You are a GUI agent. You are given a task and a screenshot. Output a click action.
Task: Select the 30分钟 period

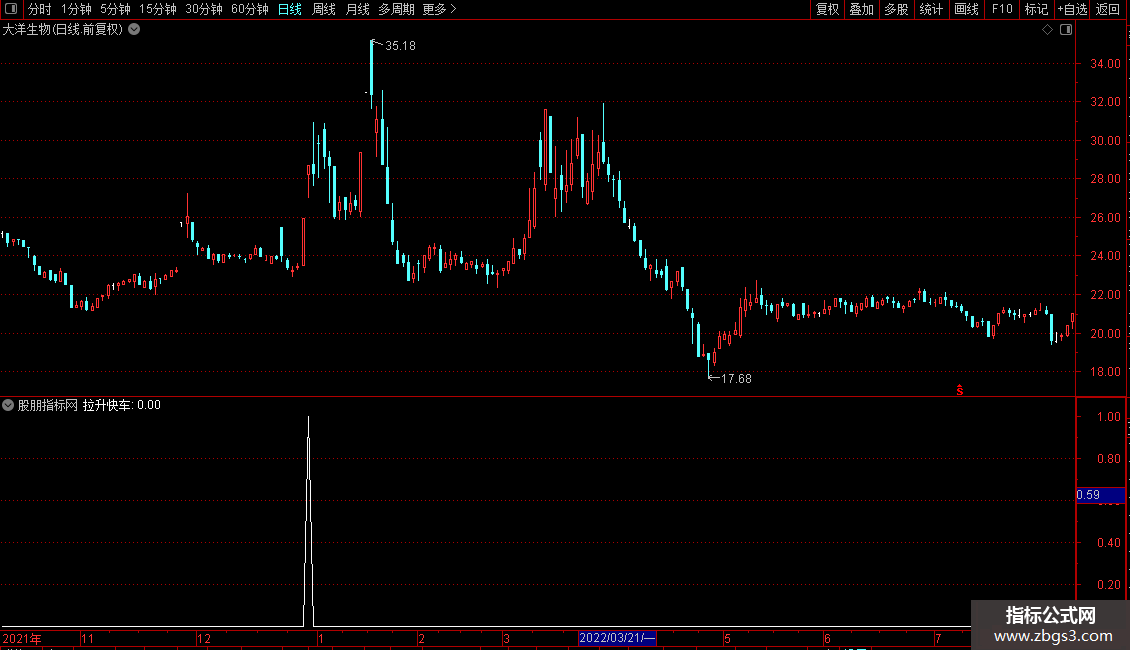coord(204,9)
